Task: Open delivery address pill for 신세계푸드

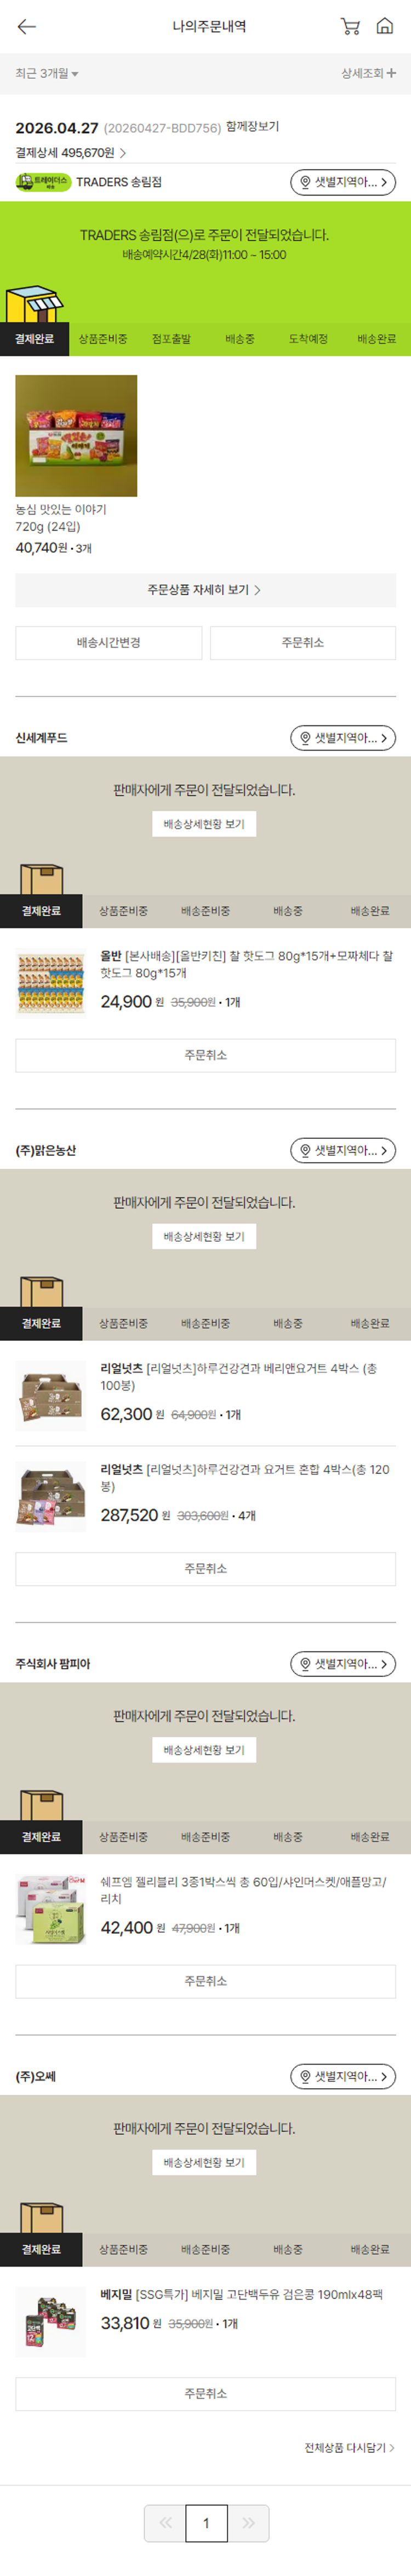Action: [343, 738]
